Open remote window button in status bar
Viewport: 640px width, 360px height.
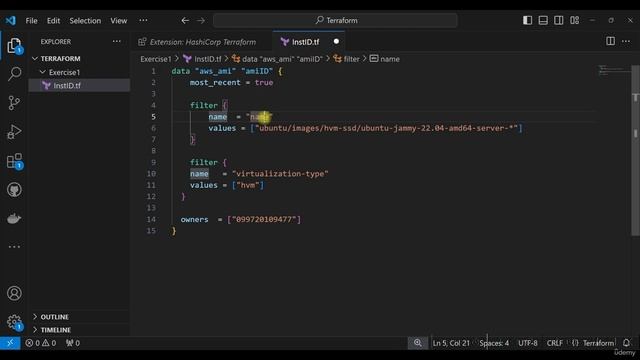coord(10,343)
